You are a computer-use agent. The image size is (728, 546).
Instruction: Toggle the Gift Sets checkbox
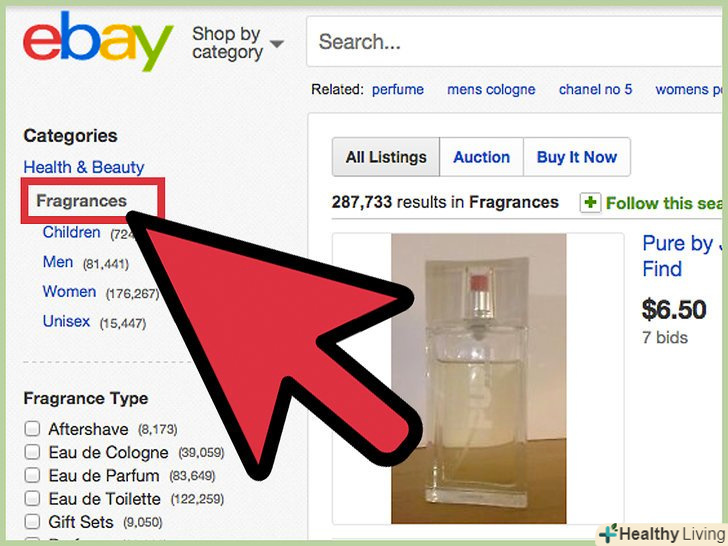click(x=32, y=521)
